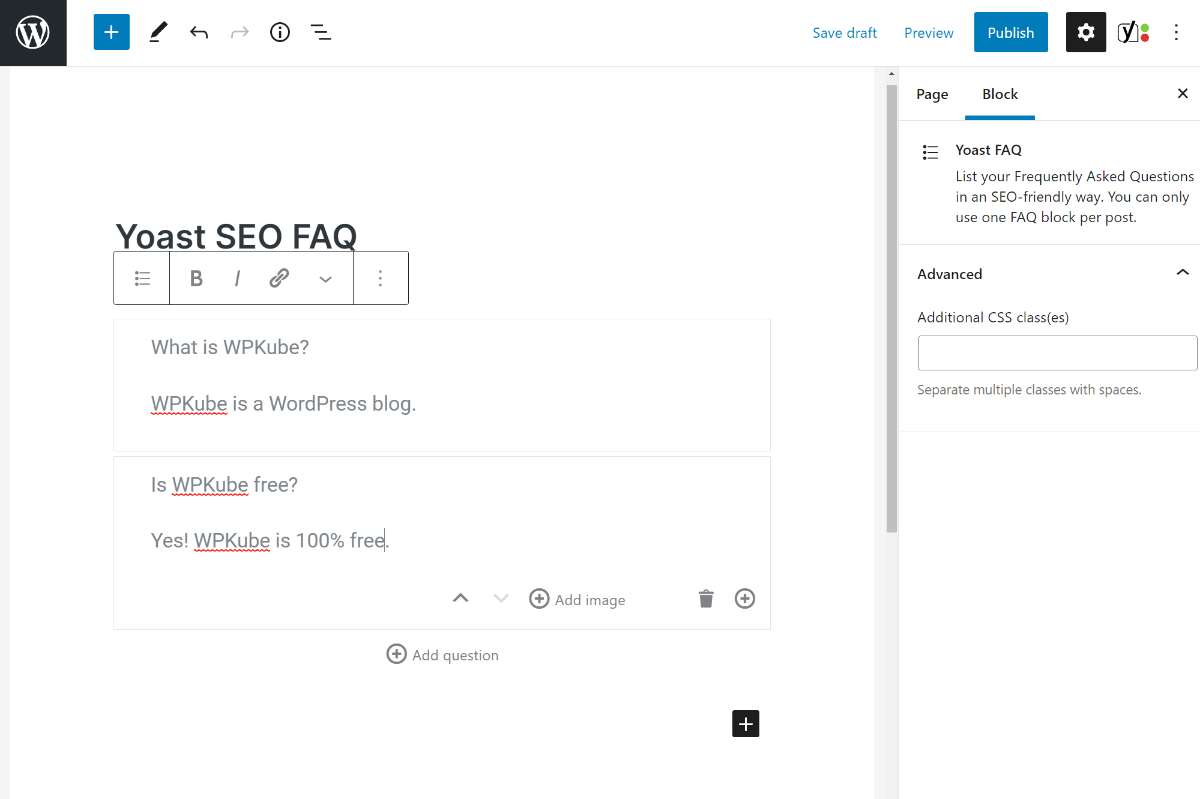Image resolution: width=1200 pixels, height=799 pixels.
Task: Open the block list view
Action: point(321,33)
